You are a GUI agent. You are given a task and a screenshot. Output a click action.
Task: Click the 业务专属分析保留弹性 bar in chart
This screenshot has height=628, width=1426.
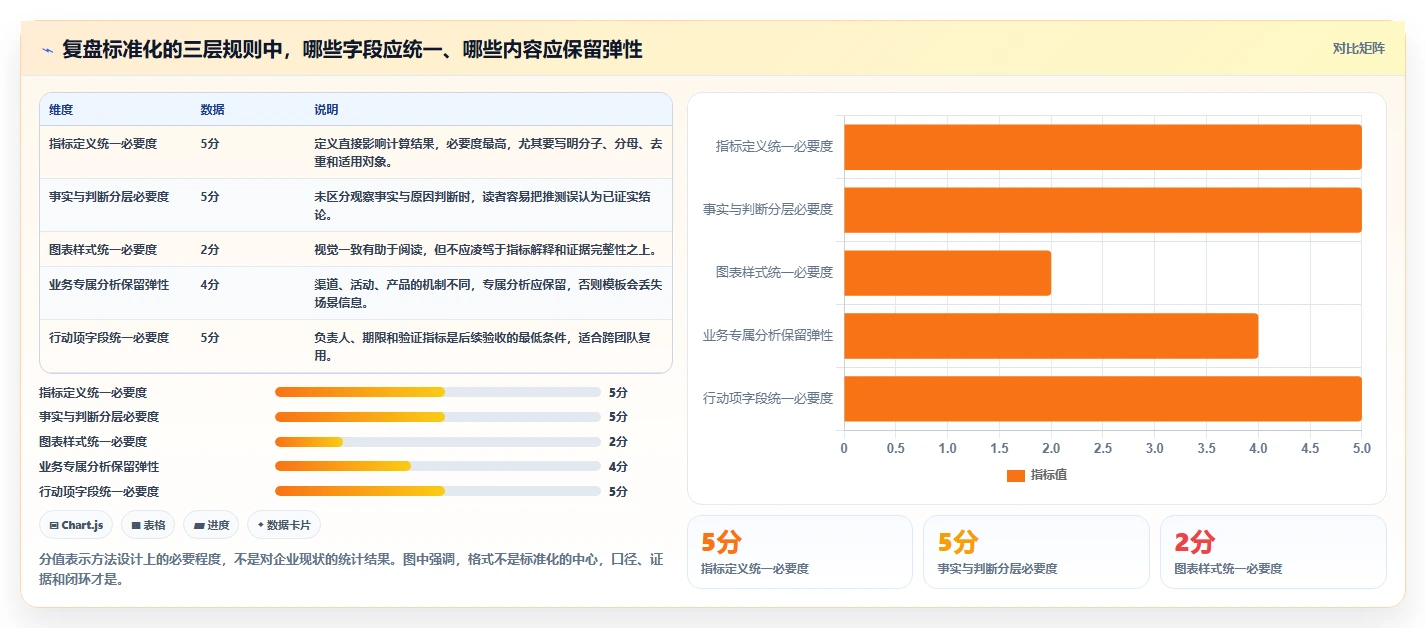coord(1051,336)
